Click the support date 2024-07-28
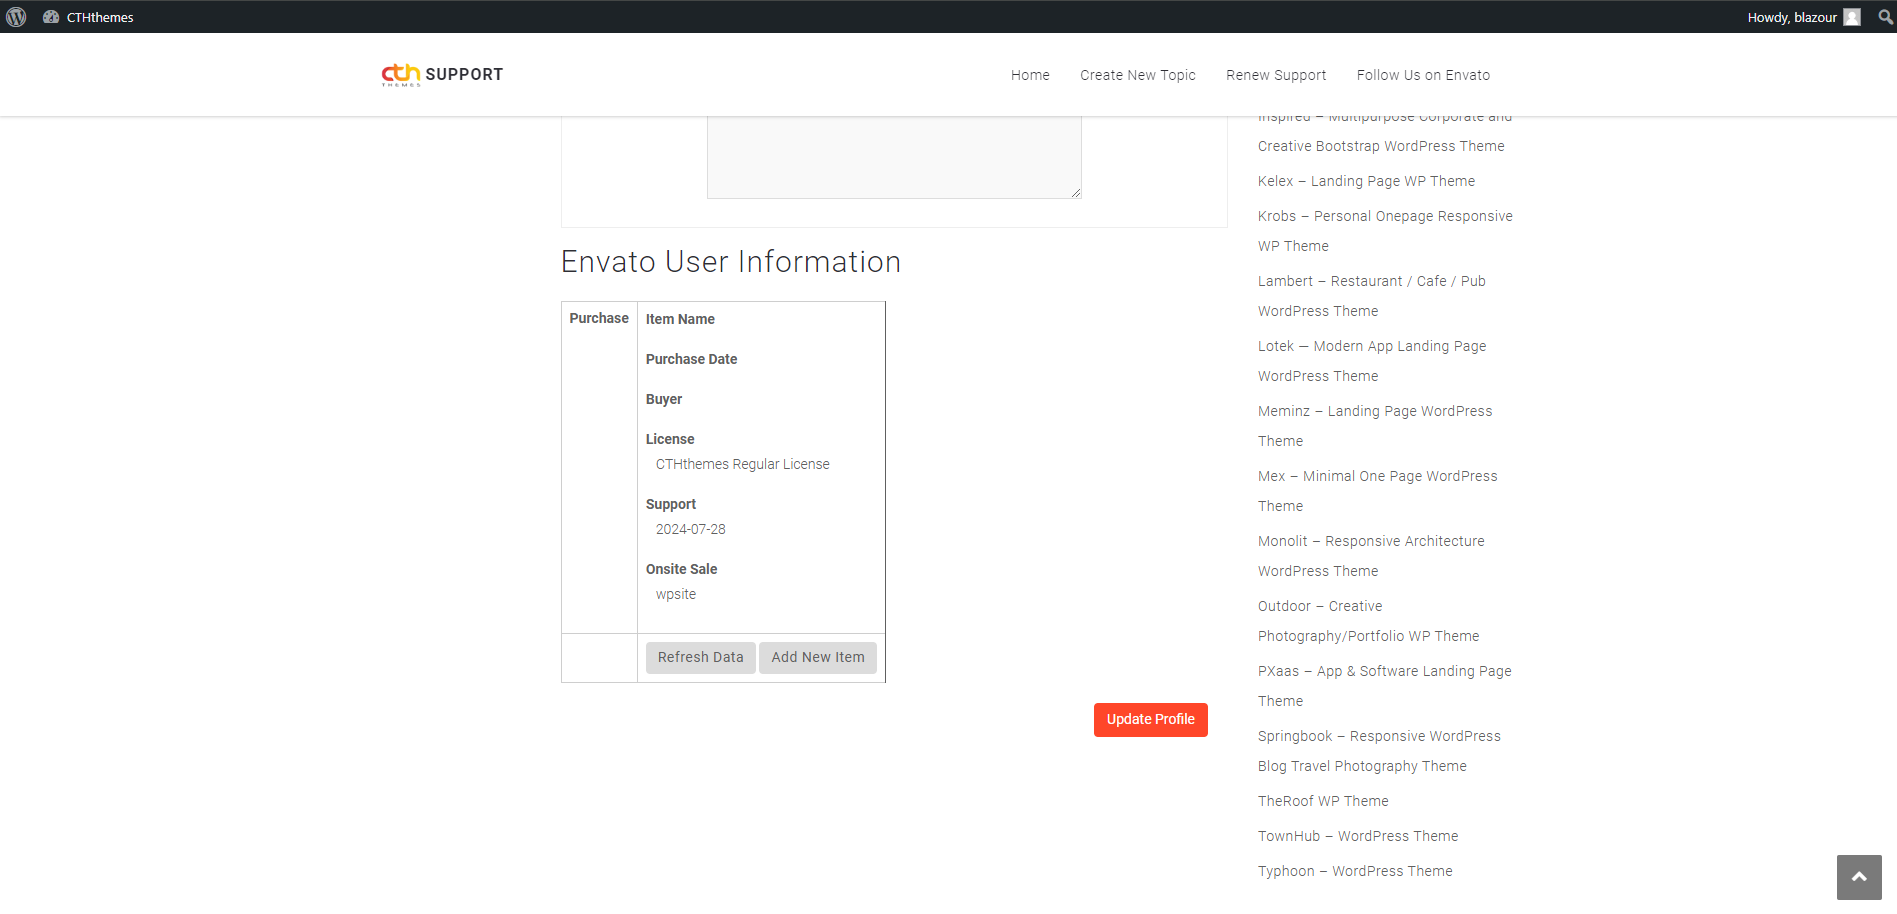1897x914 pixels. pyautogui.click(x=691, y=529)
